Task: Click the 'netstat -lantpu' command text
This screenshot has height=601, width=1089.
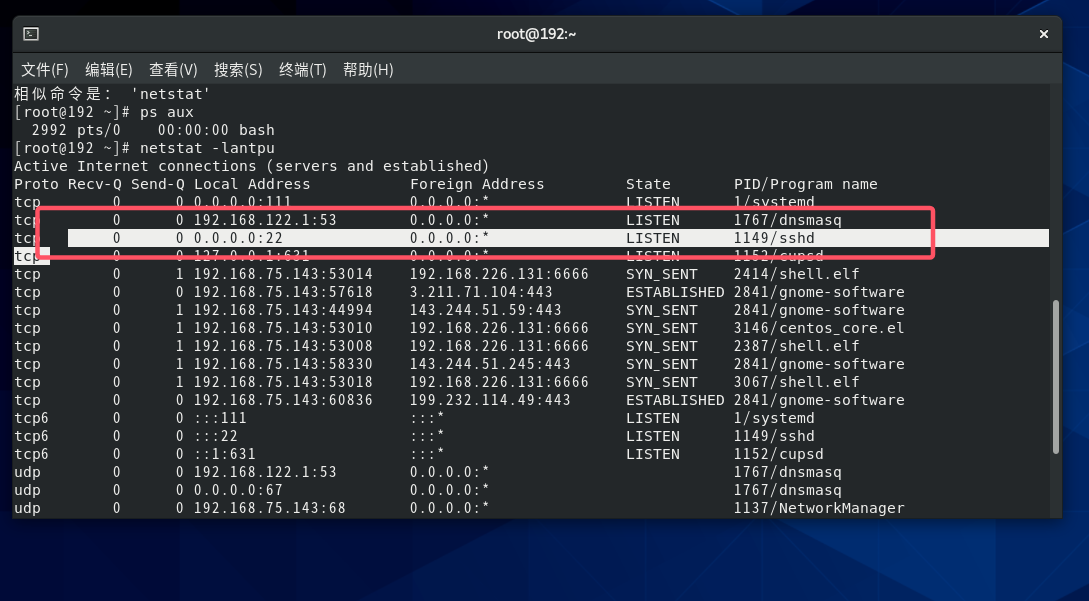Action: pos(207,148)
